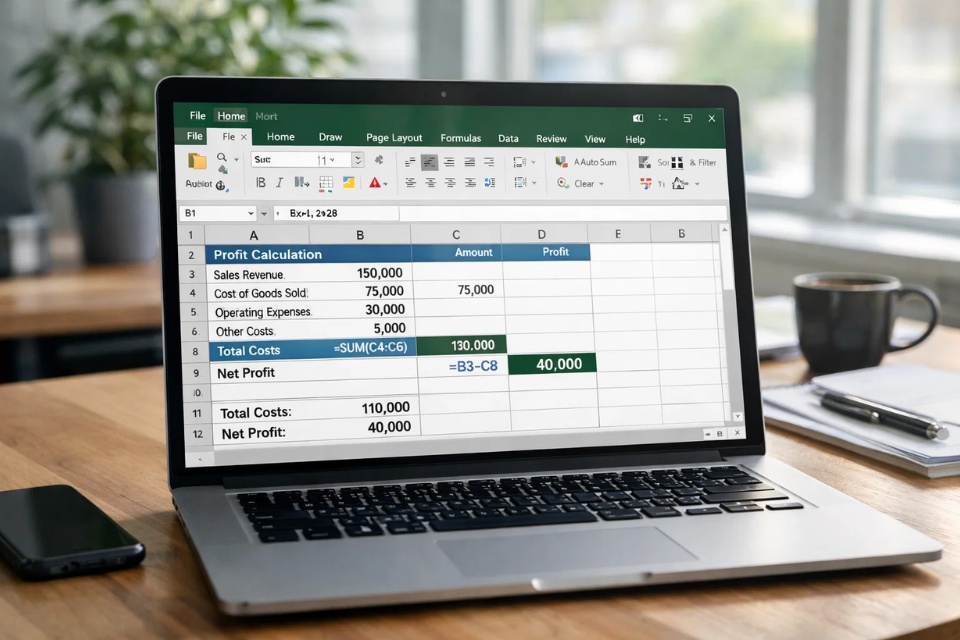Viewport: 960px width, 640px height.
Task: Expand the dropdown arrow beside Clear
Action: pos(601,183)
